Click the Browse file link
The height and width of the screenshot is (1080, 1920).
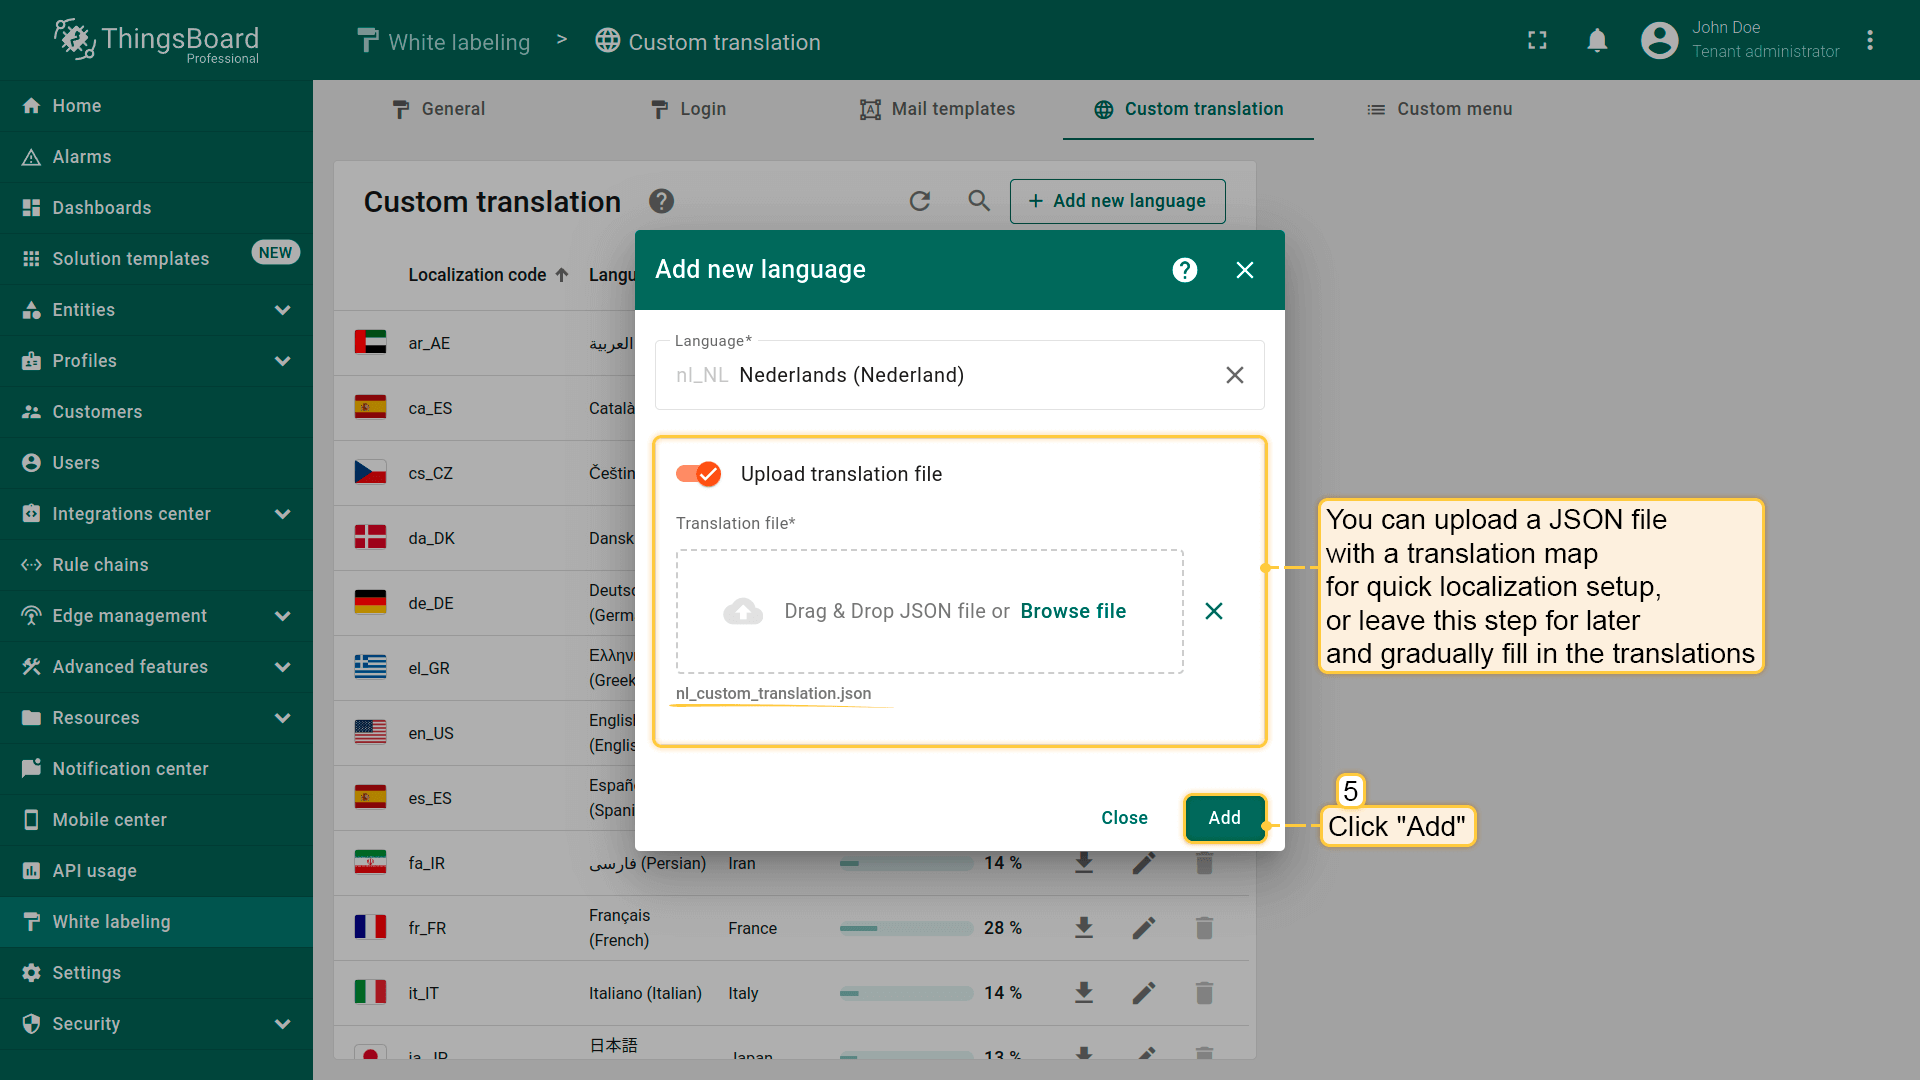tap(1073, 611)
